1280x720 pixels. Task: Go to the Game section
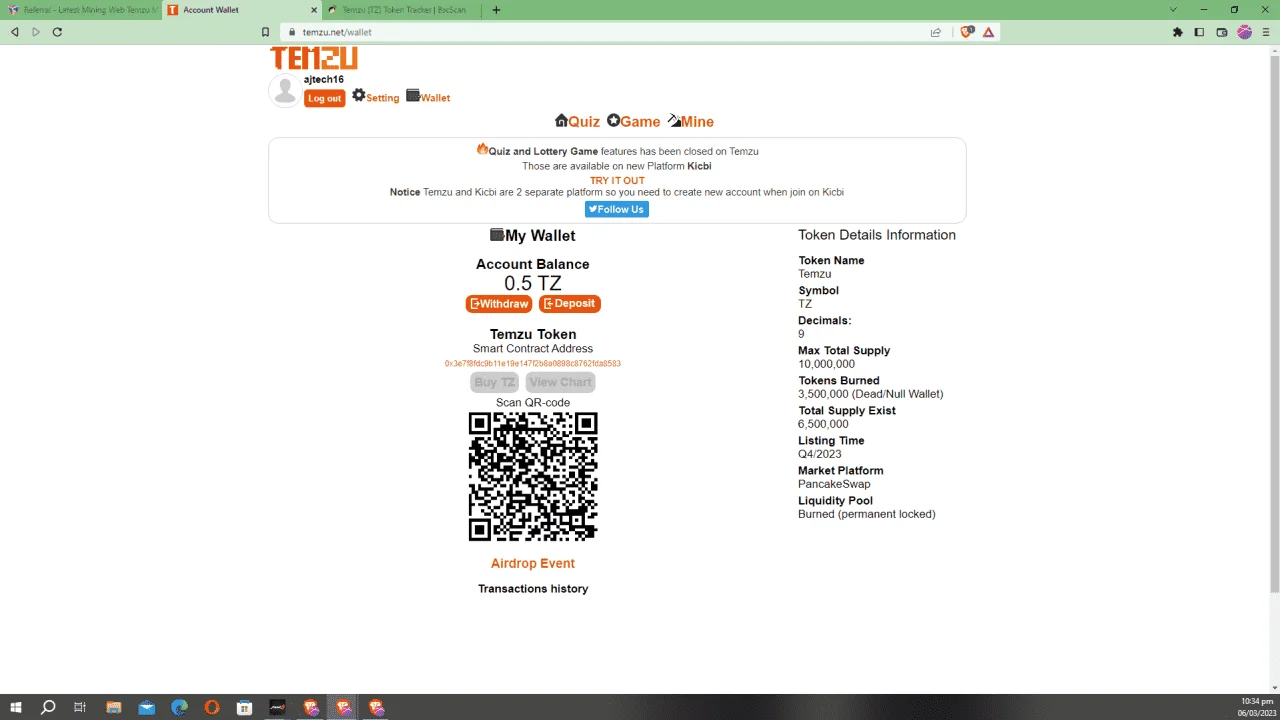coord(633,121)
